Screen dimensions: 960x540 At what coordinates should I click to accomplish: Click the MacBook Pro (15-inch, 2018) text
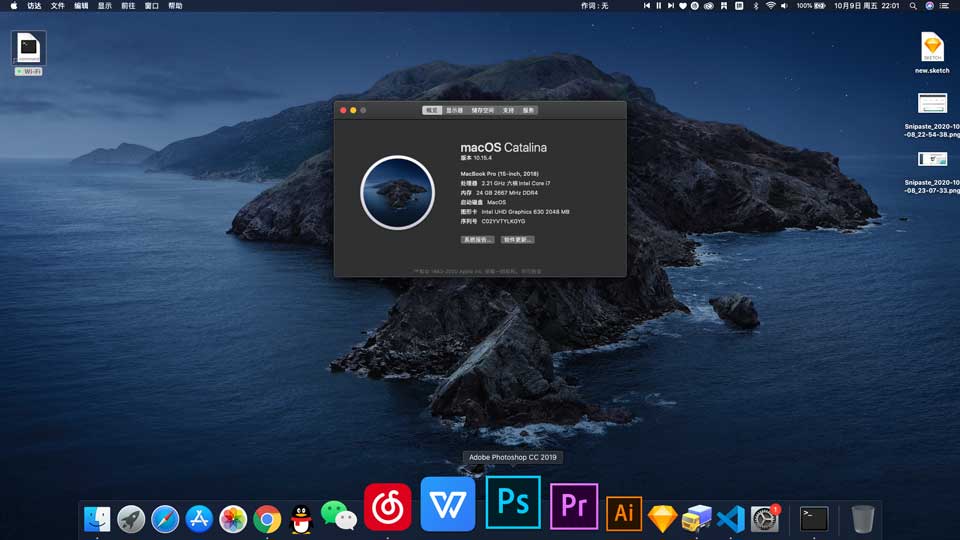point(500,174)
